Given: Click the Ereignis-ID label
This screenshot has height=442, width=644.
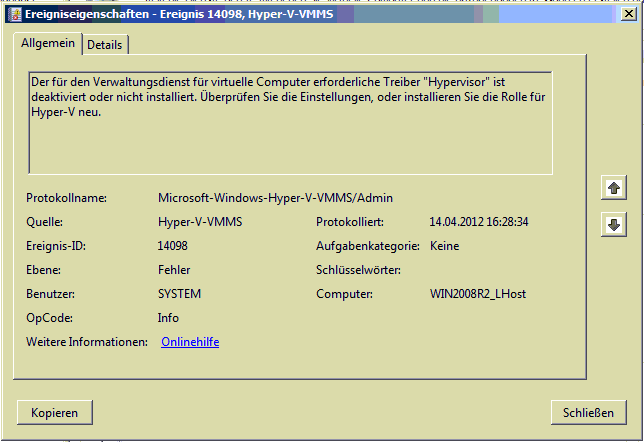Looking at the screenshot, I should [56, 246].
